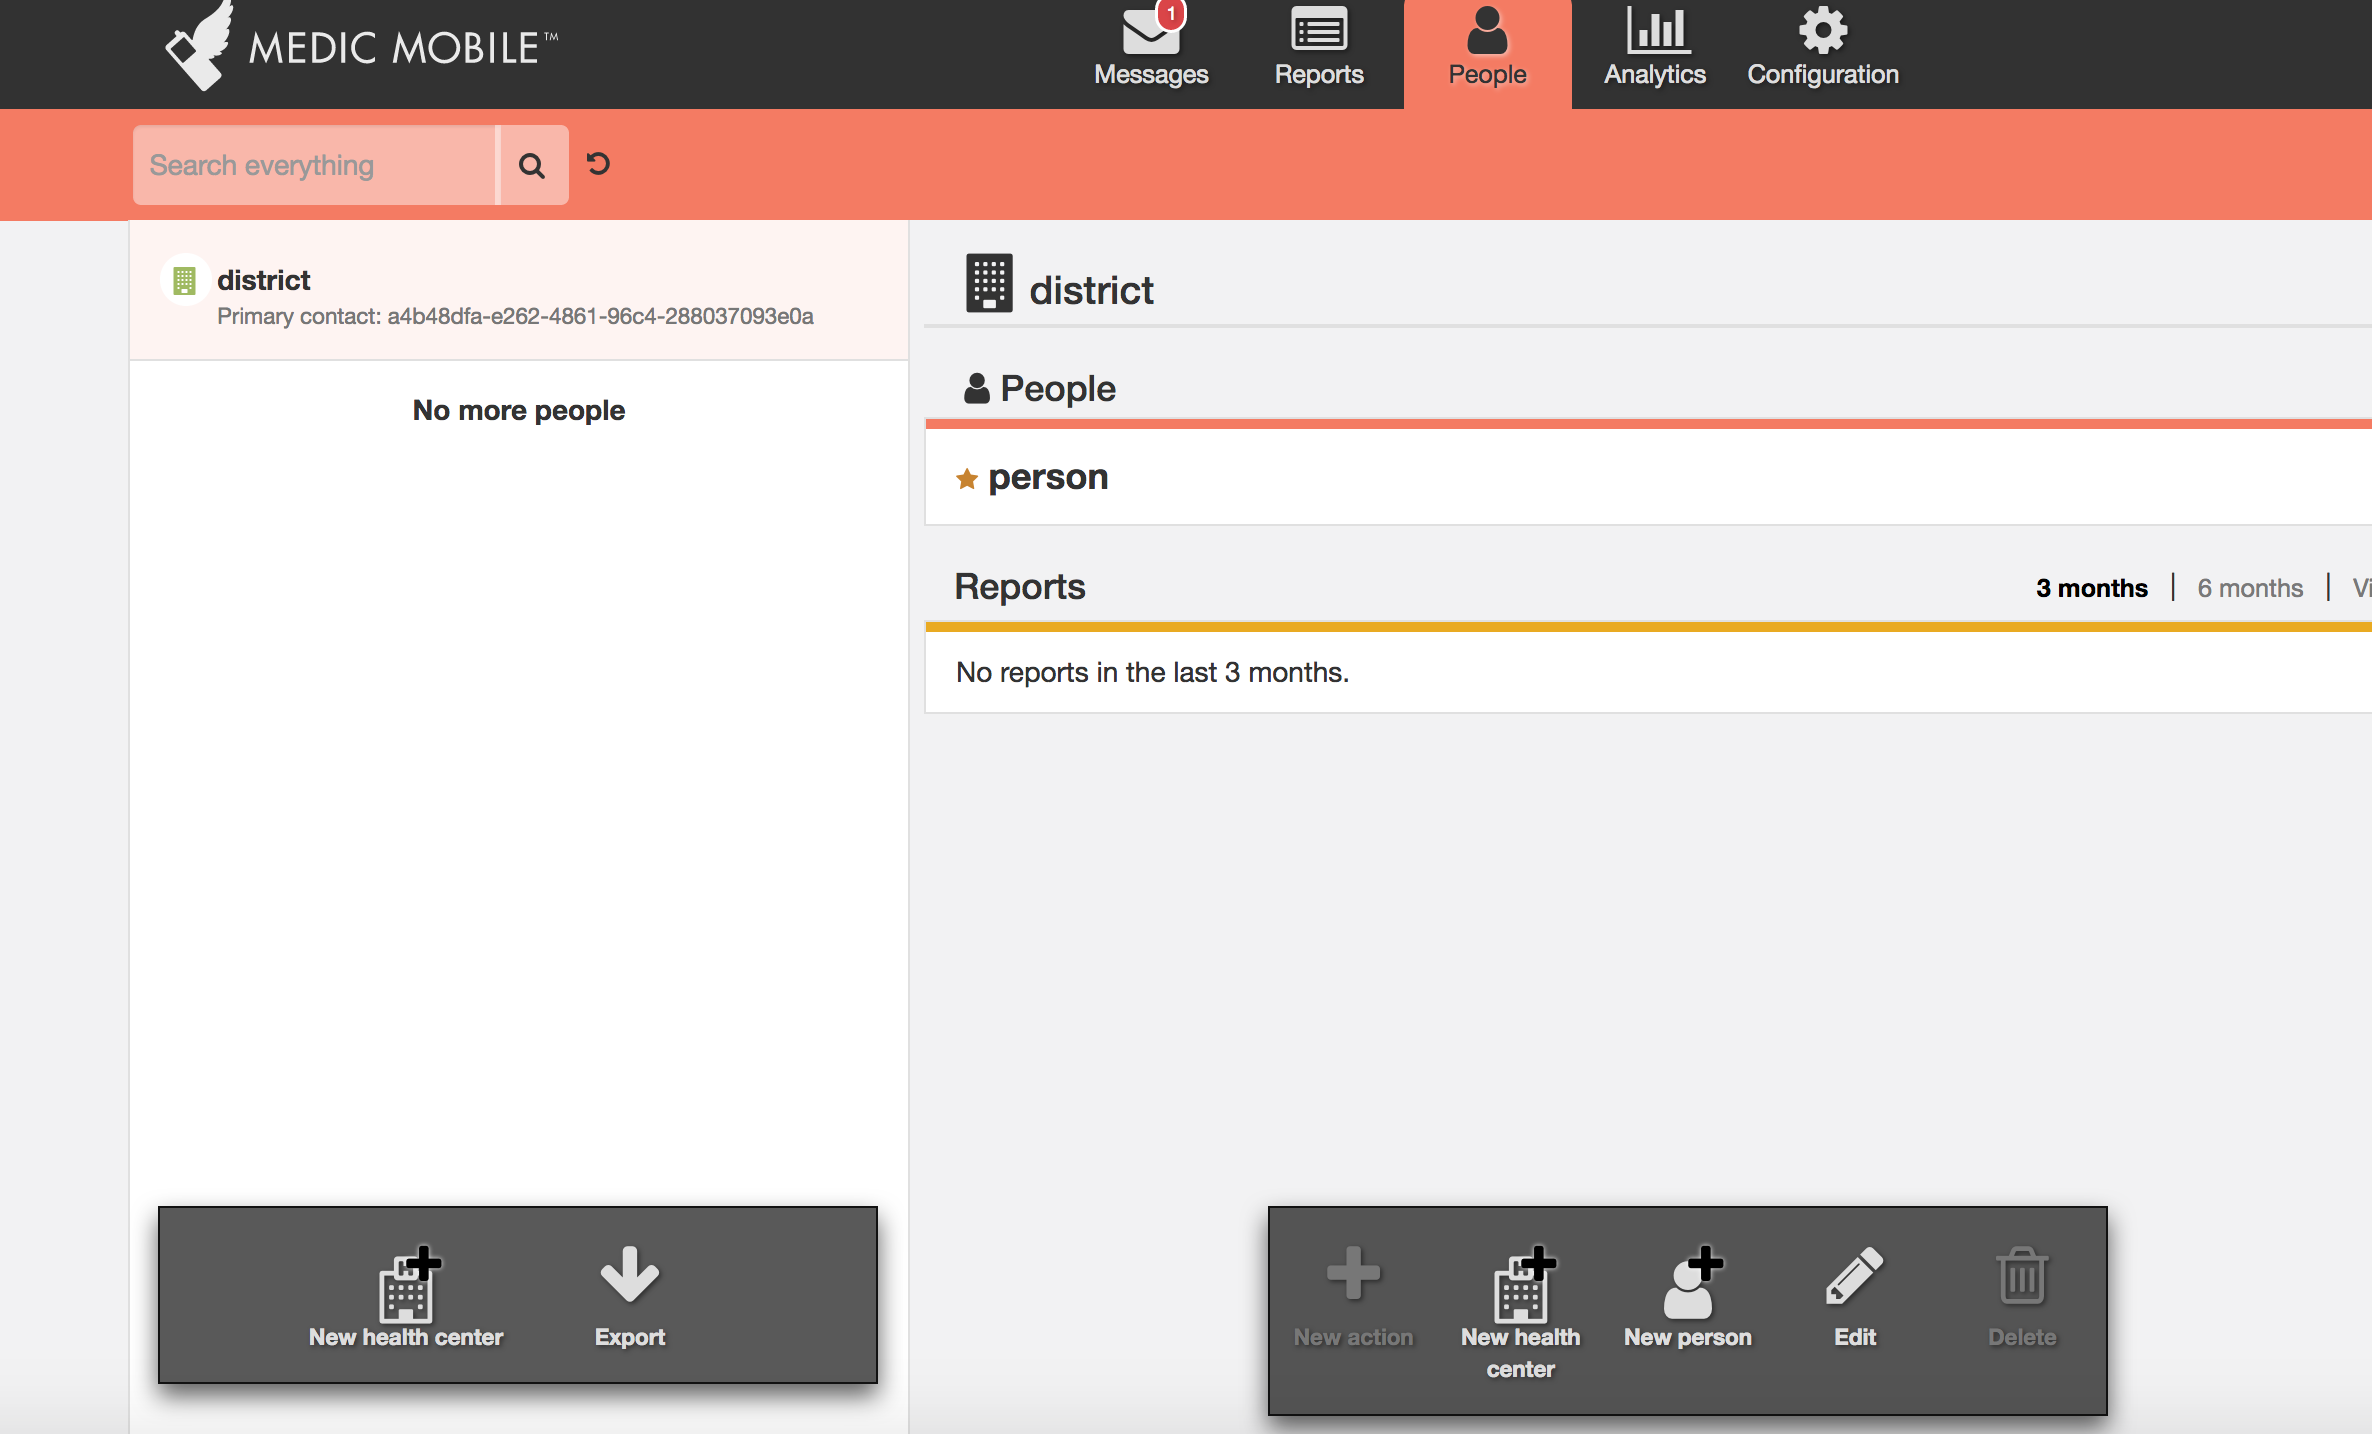Screen dimensions: 2372x1434
Task: Click the Primary contact ID text
Action: 515,317
